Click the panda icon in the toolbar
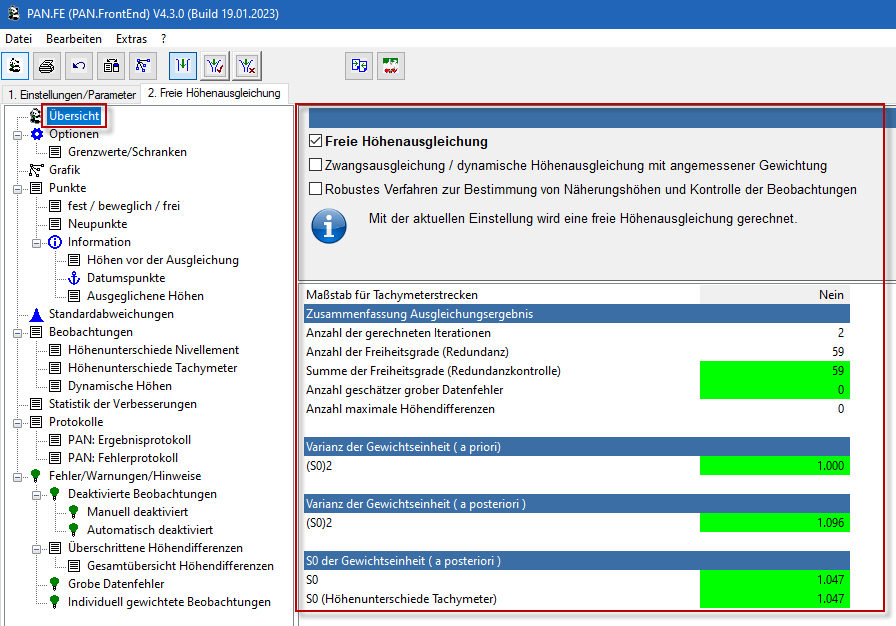896x626 pixels. click(x=15, y=66)
